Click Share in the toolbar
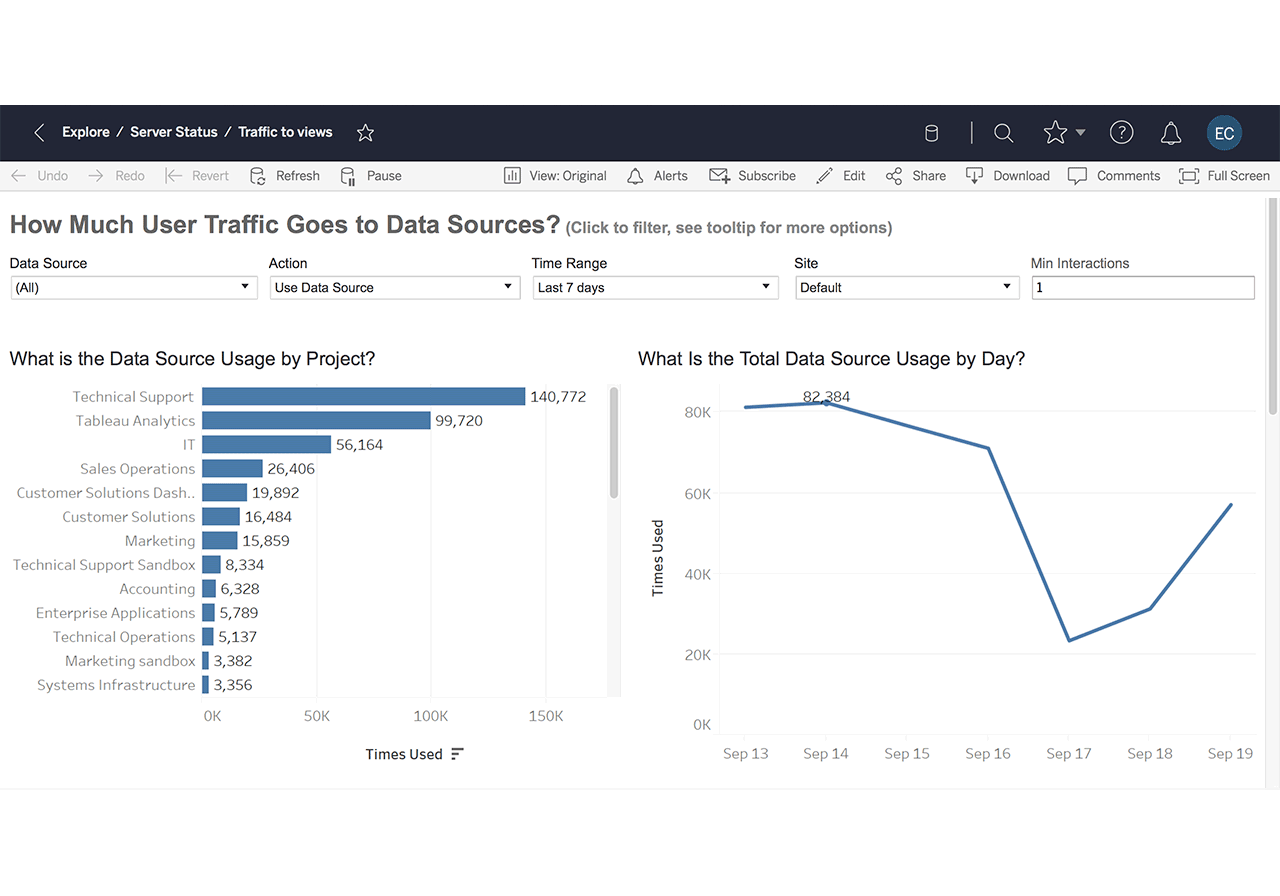The width and height of the screenshot is (1280, 896). pos(916,176)
